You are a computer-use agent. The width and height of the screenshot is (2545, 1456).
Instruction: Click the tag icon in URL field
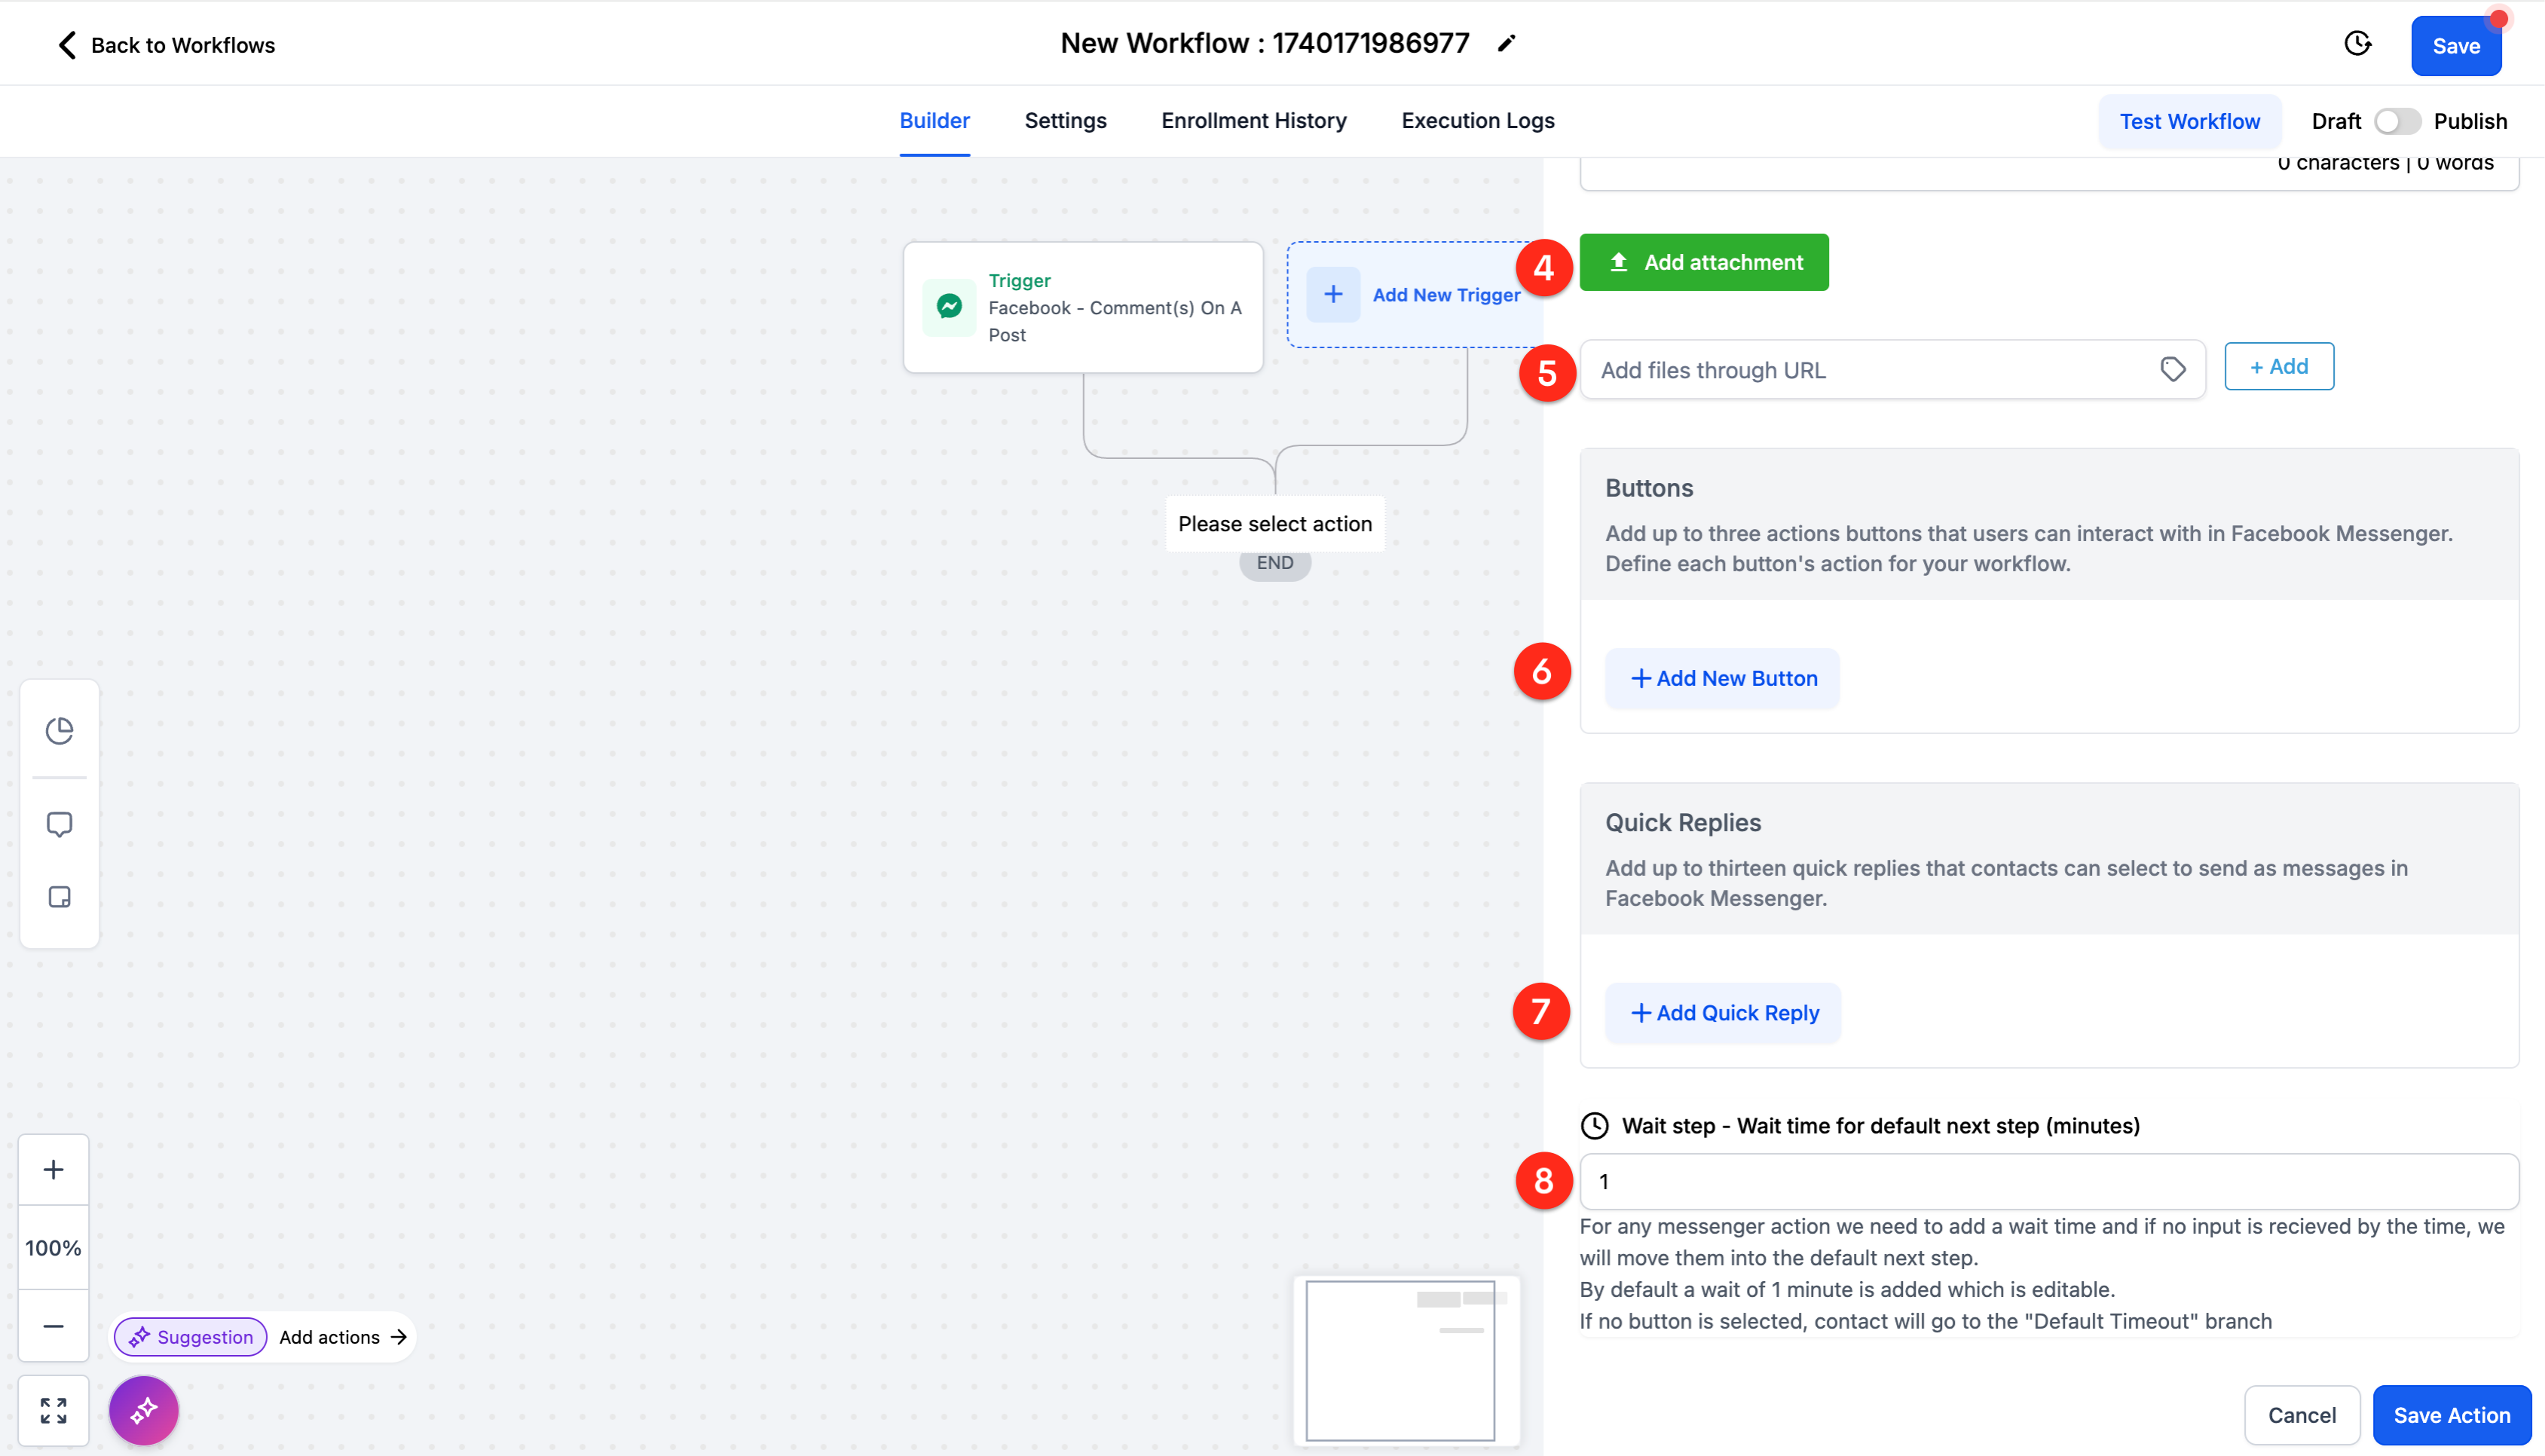click(2172, 369)
